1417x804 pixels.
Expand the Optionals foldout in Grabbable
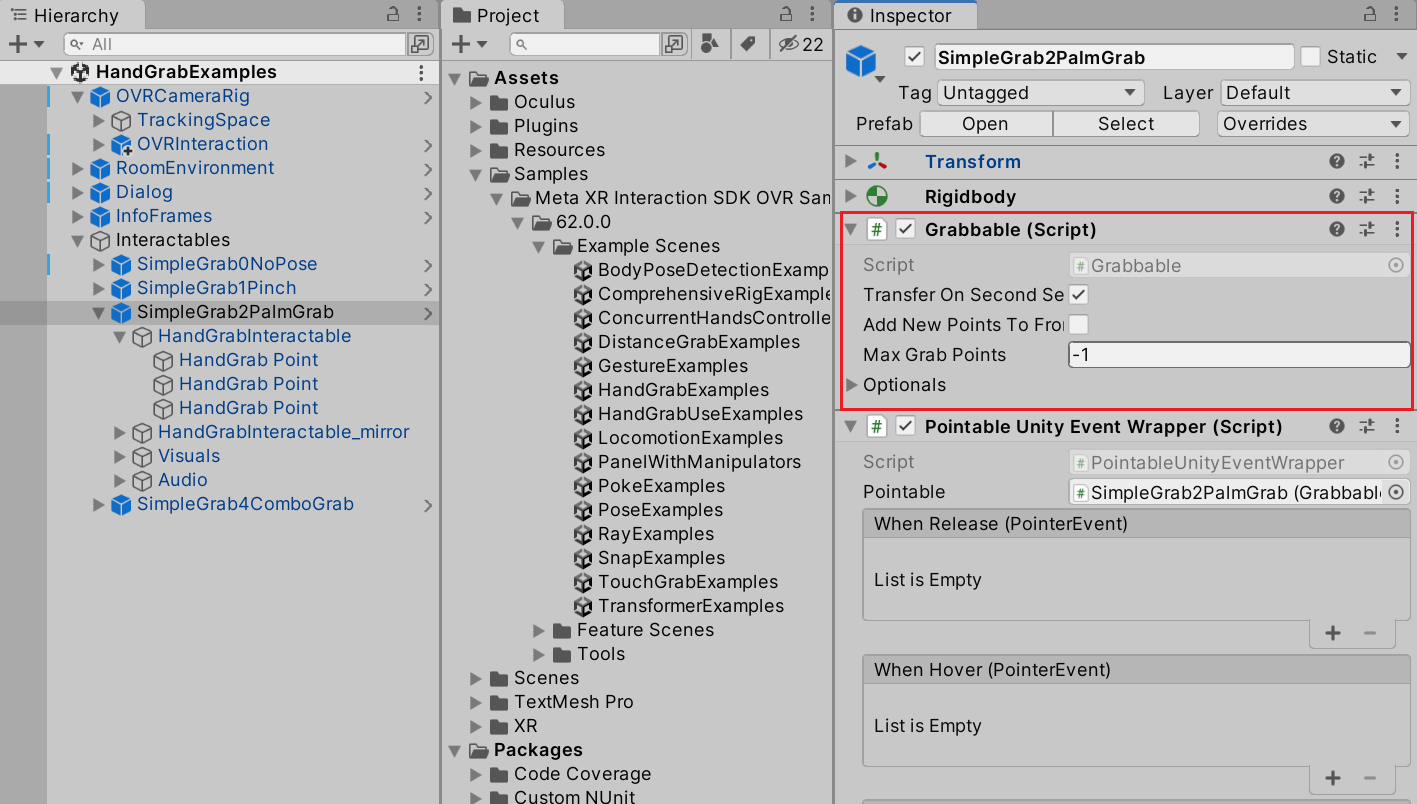(853, 385)
